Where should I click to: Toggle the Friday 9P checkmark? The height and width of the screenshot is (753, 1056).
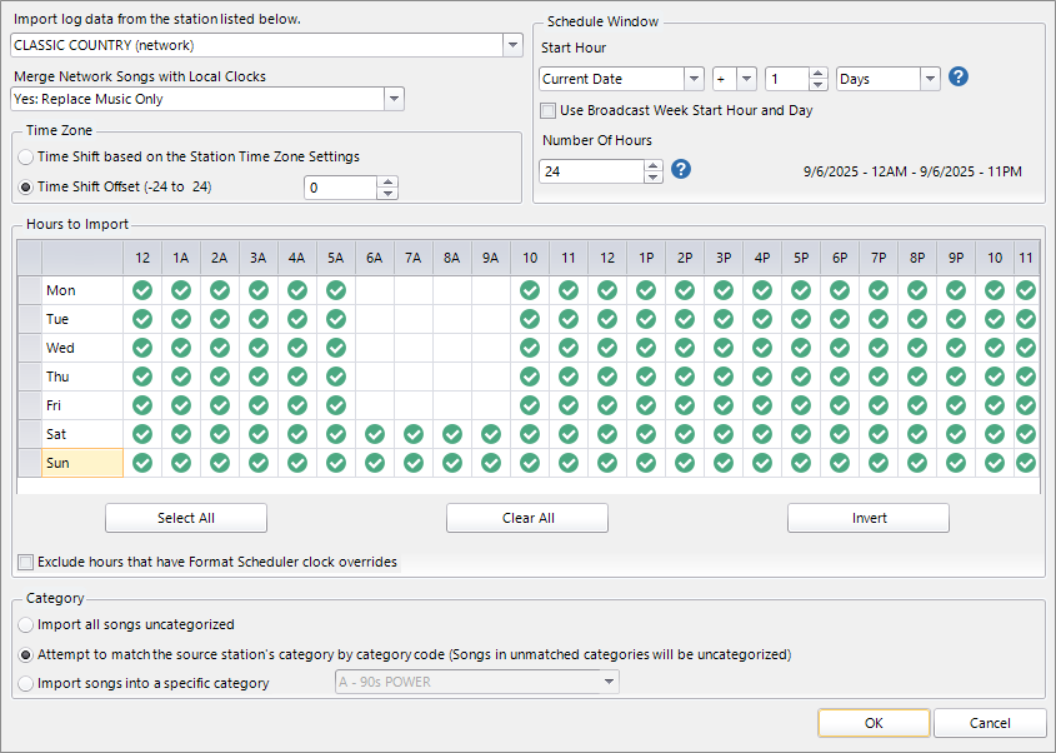pos(956,406)
